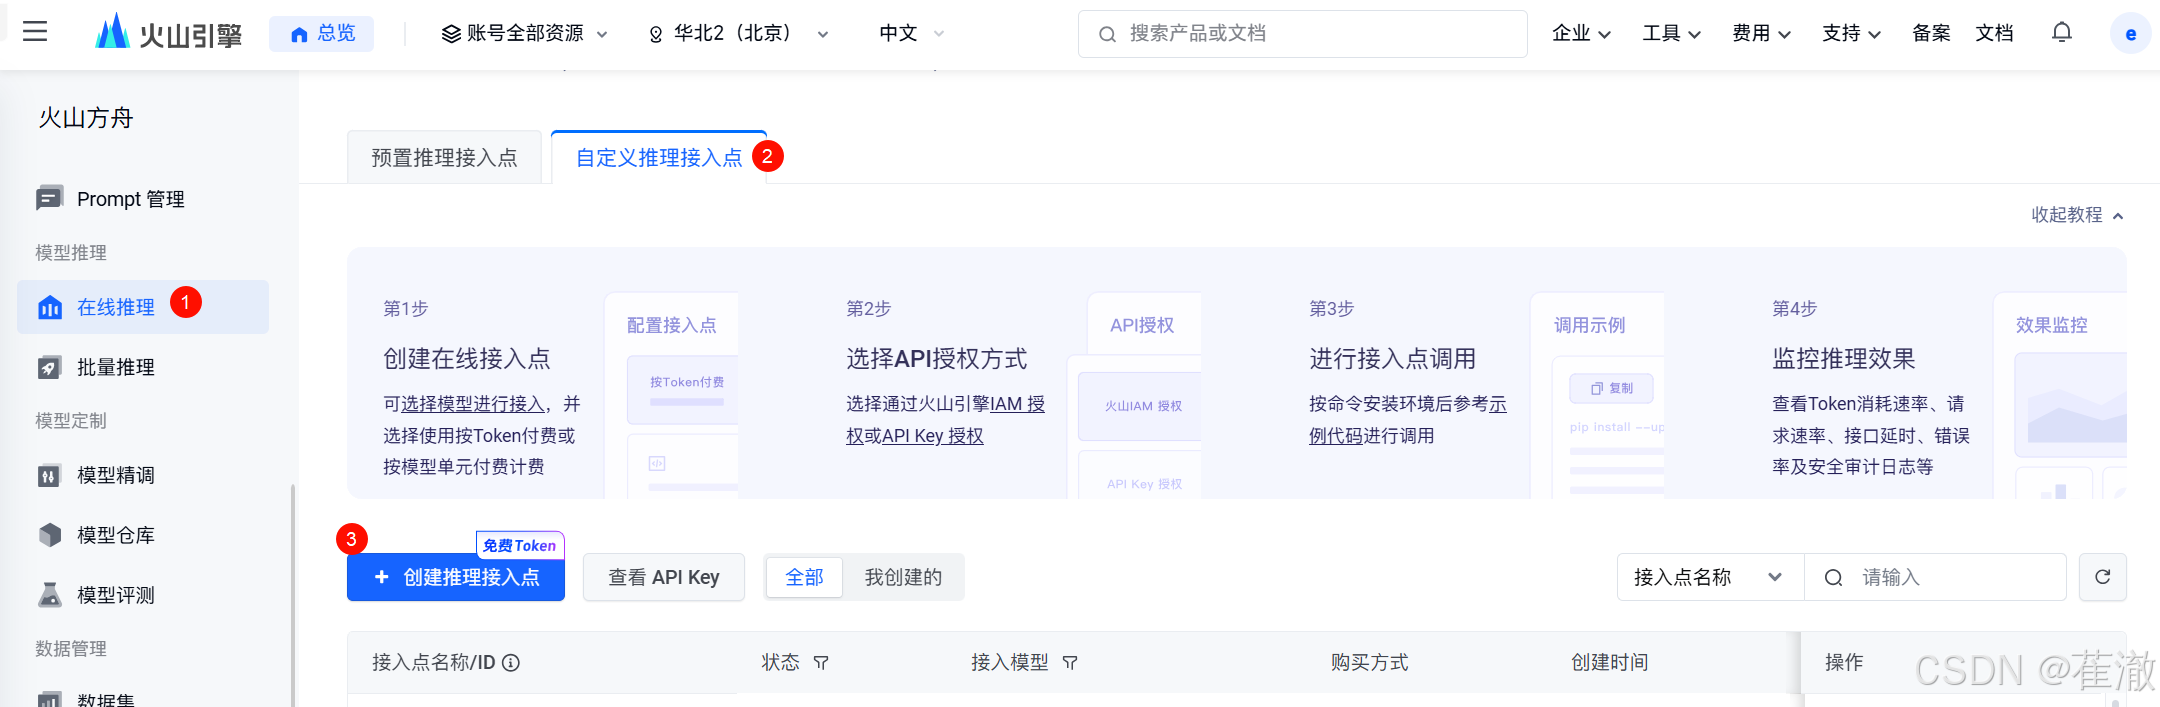The height and width of the screenshot is (707, 2160).
Task: Open the 支持 menu
Action: click(x=1851, y=33)
